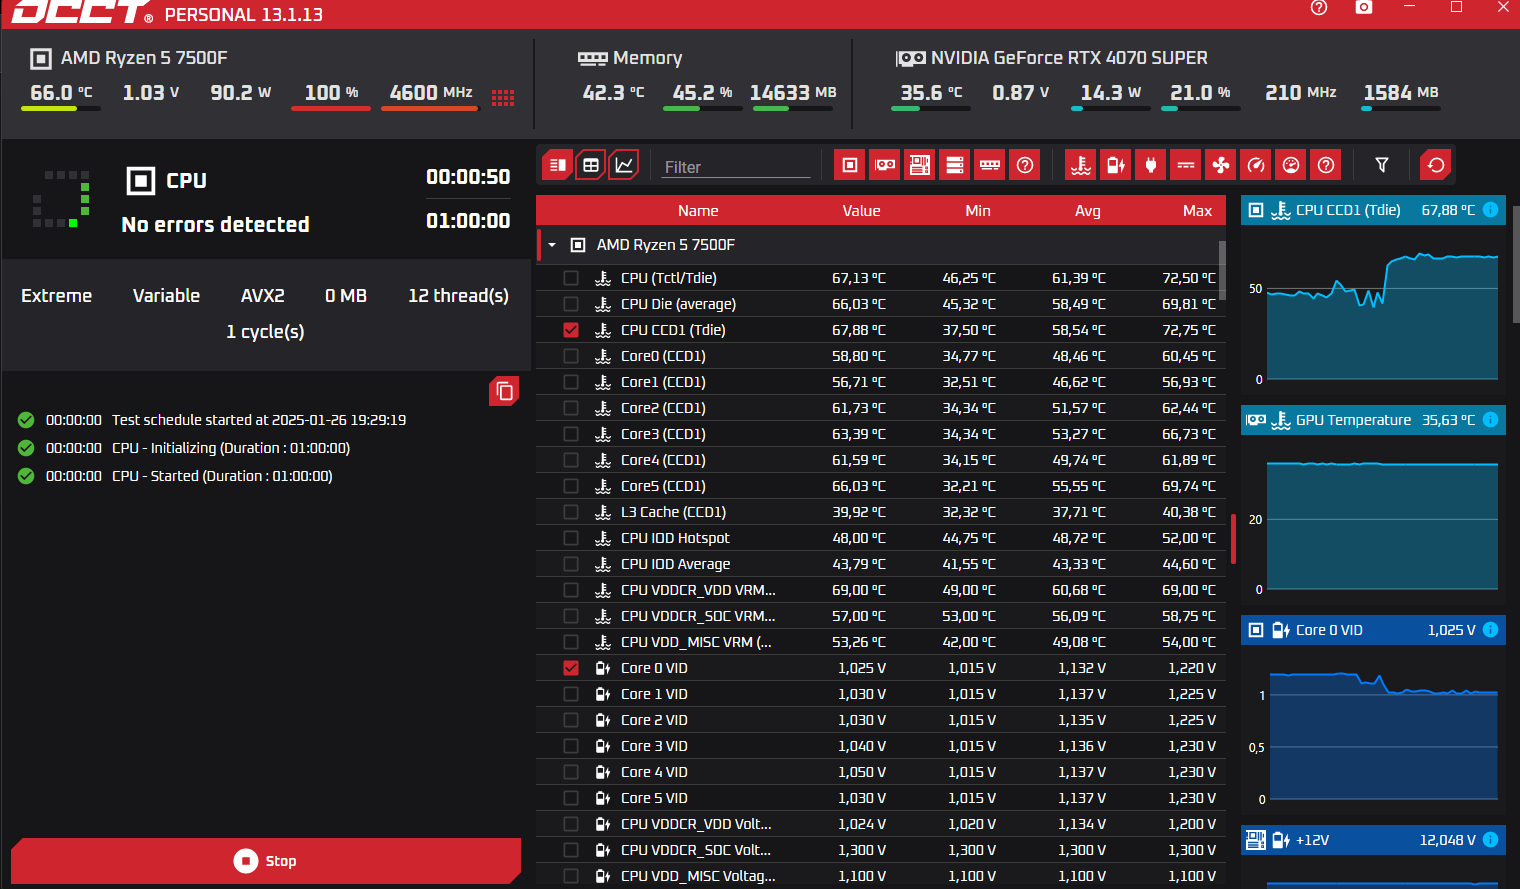
Task: Show power sensors using plug icon
Action: click(x=1151, y=165)
